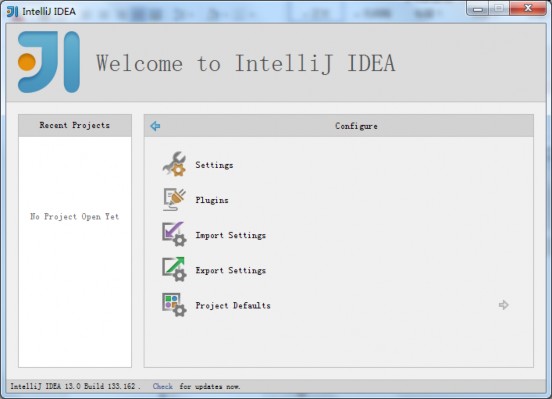Viewport: 552px width, 399px height.
Task: Open the Plugins entry
Action: (212, 200)
